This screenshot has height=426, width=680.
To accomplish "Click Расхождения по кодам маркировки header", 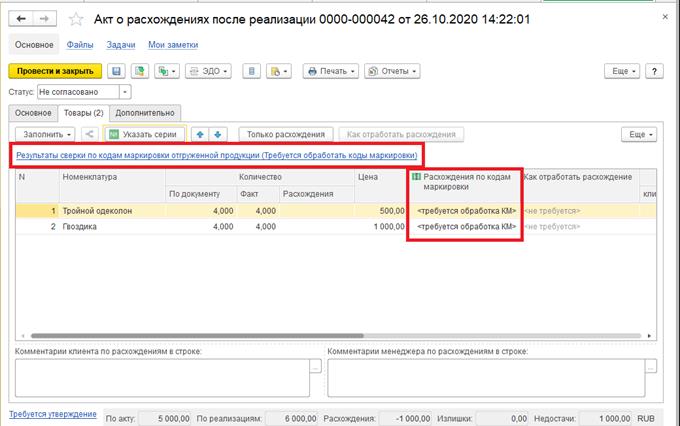I will [464, 186].
